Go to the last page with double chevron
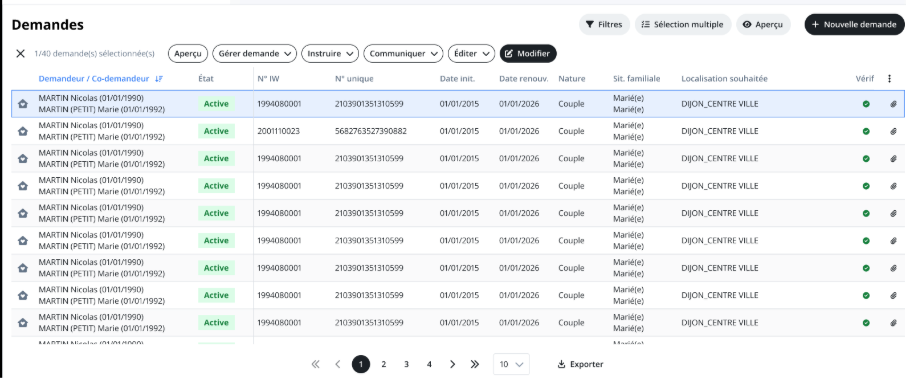The width and height of the screenshot is (906, 378). 475,364
